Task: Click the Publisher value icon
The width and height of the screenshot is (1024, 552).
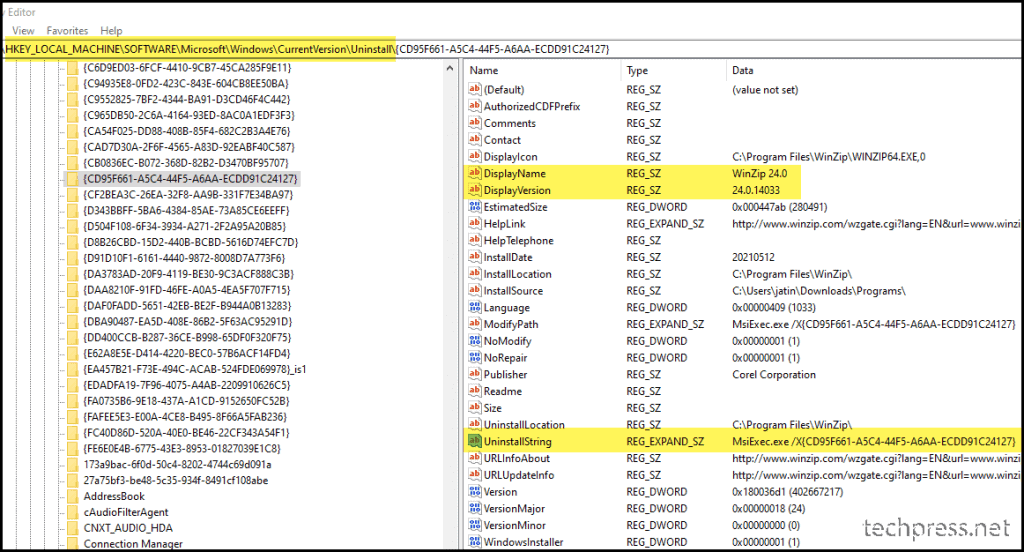Action: [x=475, y=374]
